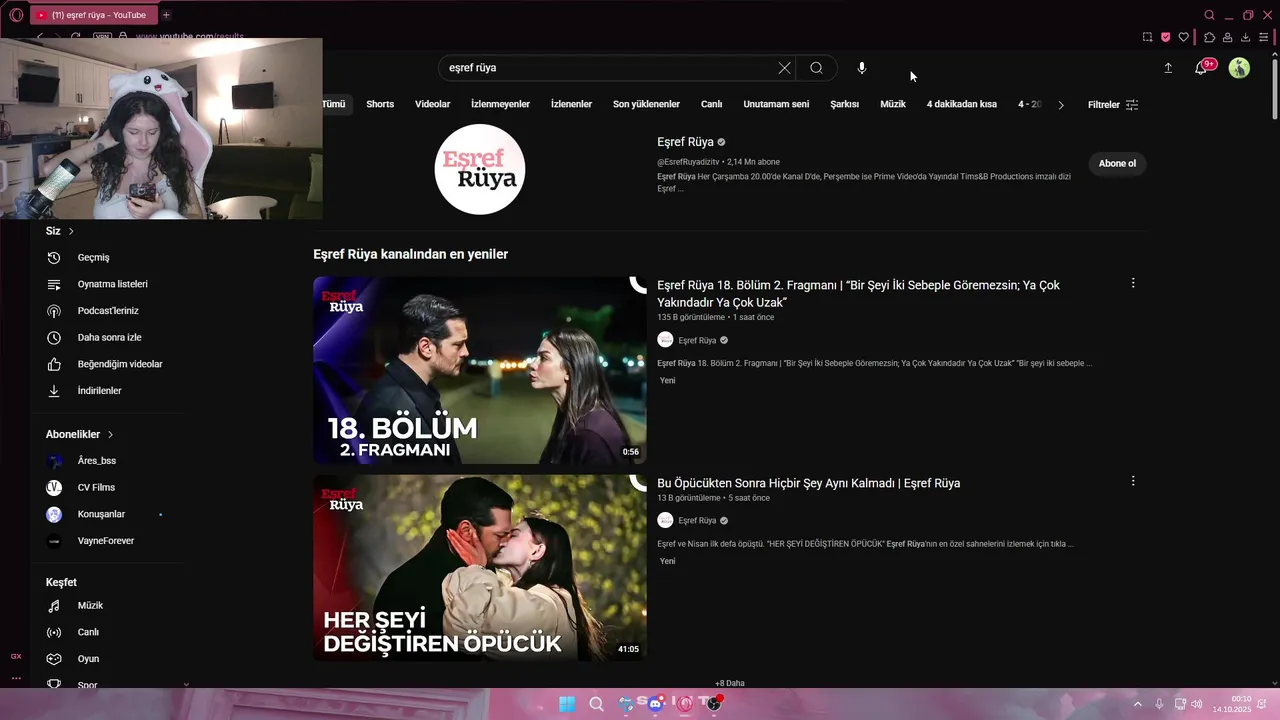Select the 4 dakikadan kısa chip

pyautogui.click(x=962, y=104)
